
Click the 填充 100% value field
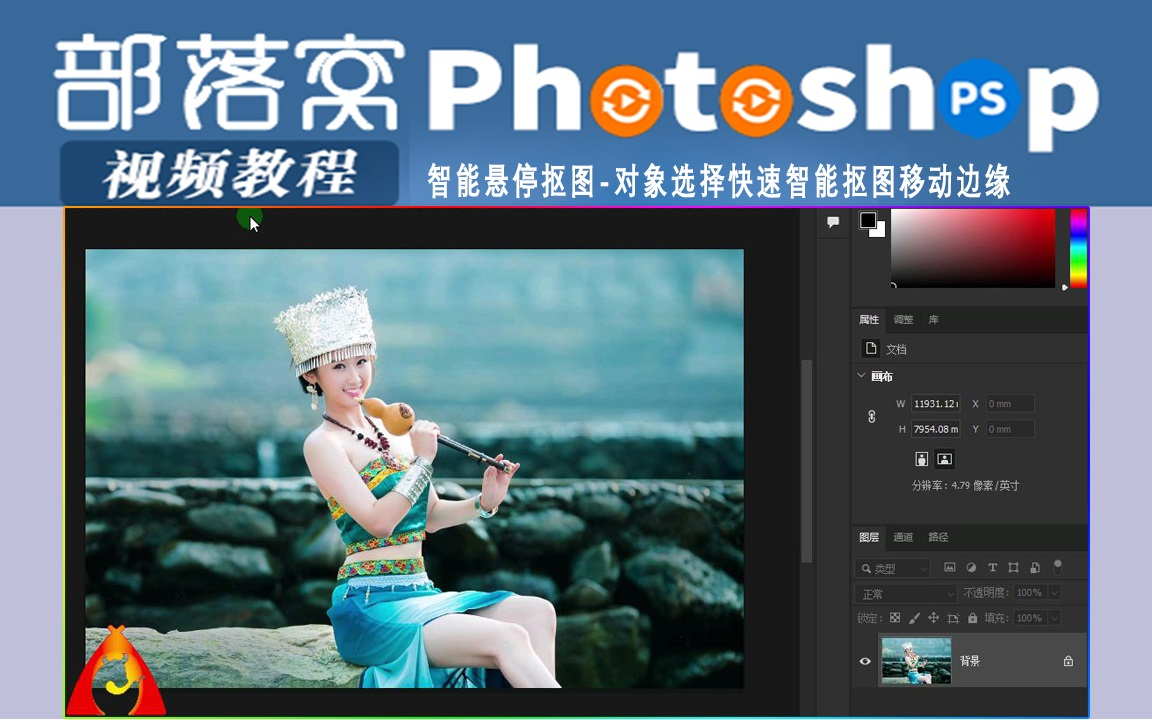click(x=1029, y=618)
